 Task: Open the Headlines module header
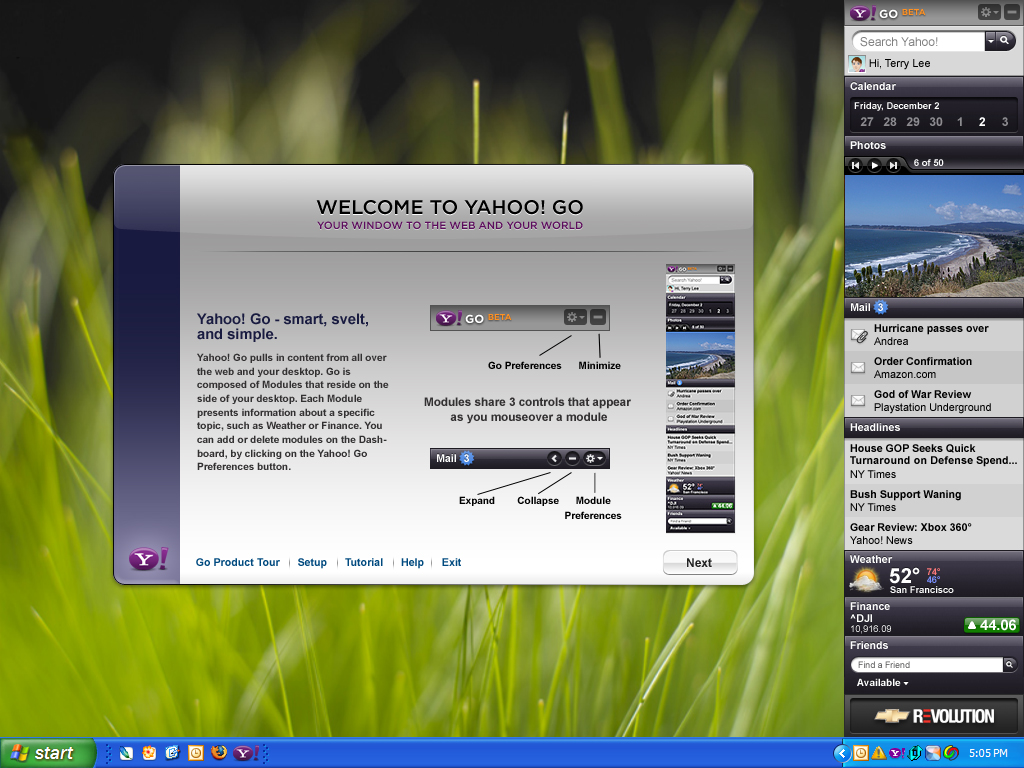(x=934, y=427)
